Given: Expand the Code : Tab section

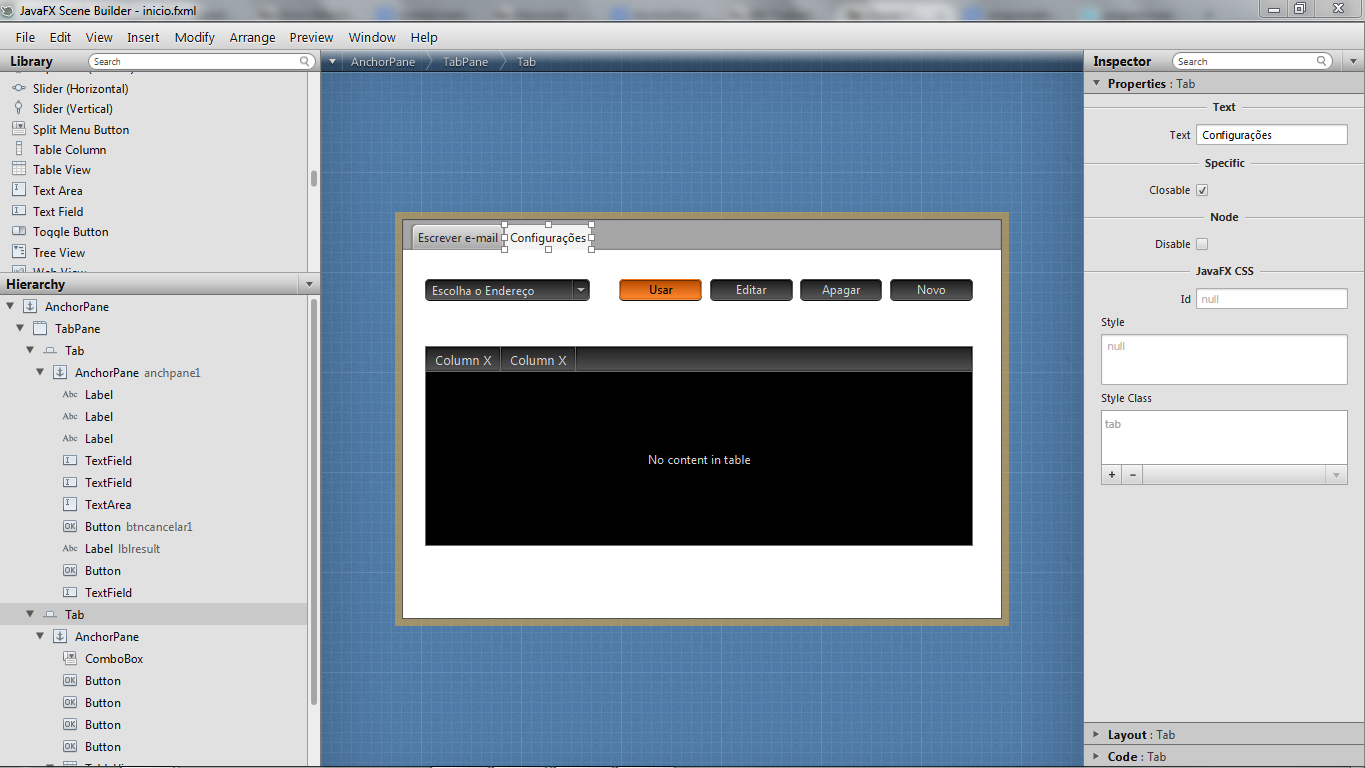Looking at the screenshot, I should [1097, 757].
